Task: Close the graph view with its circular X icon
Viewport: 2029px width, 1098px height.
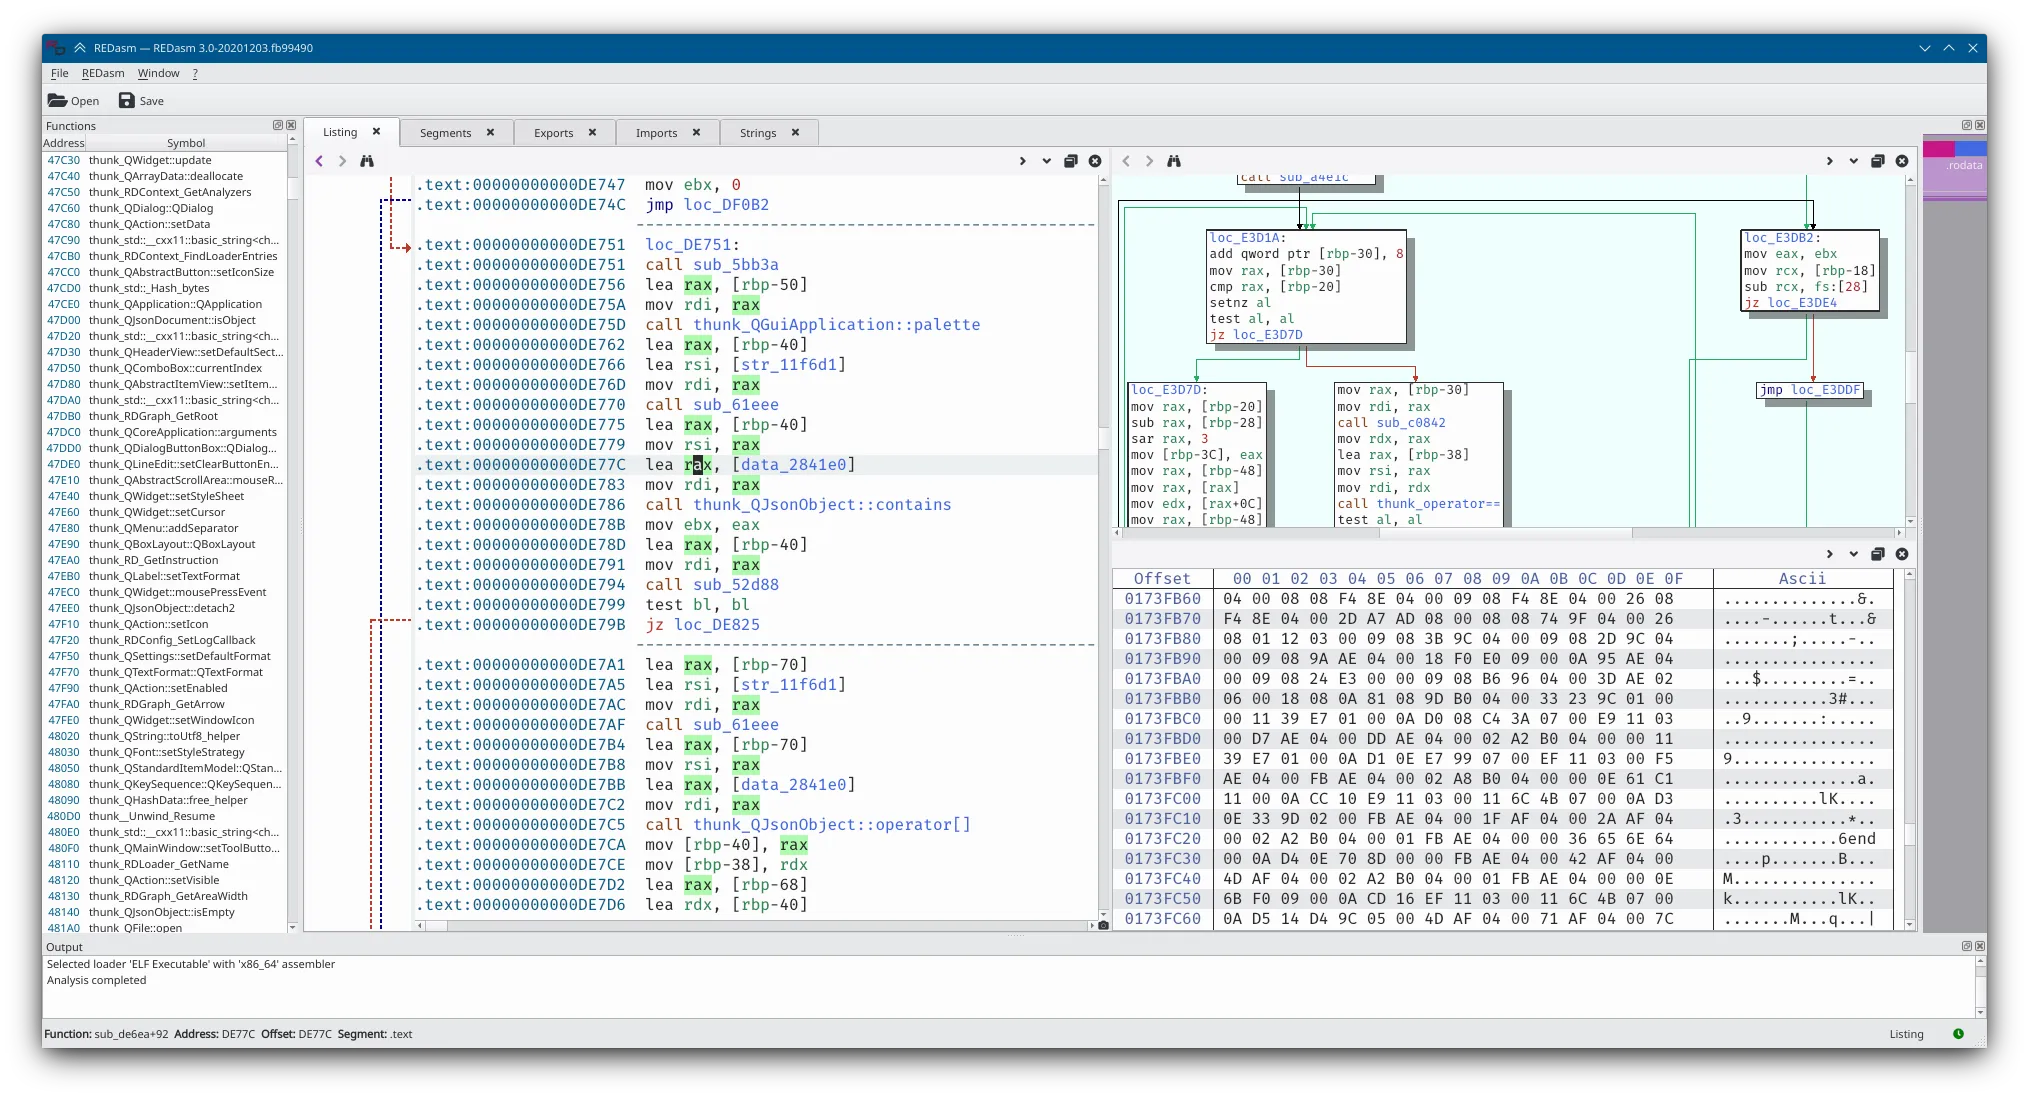Action: 1901,161
